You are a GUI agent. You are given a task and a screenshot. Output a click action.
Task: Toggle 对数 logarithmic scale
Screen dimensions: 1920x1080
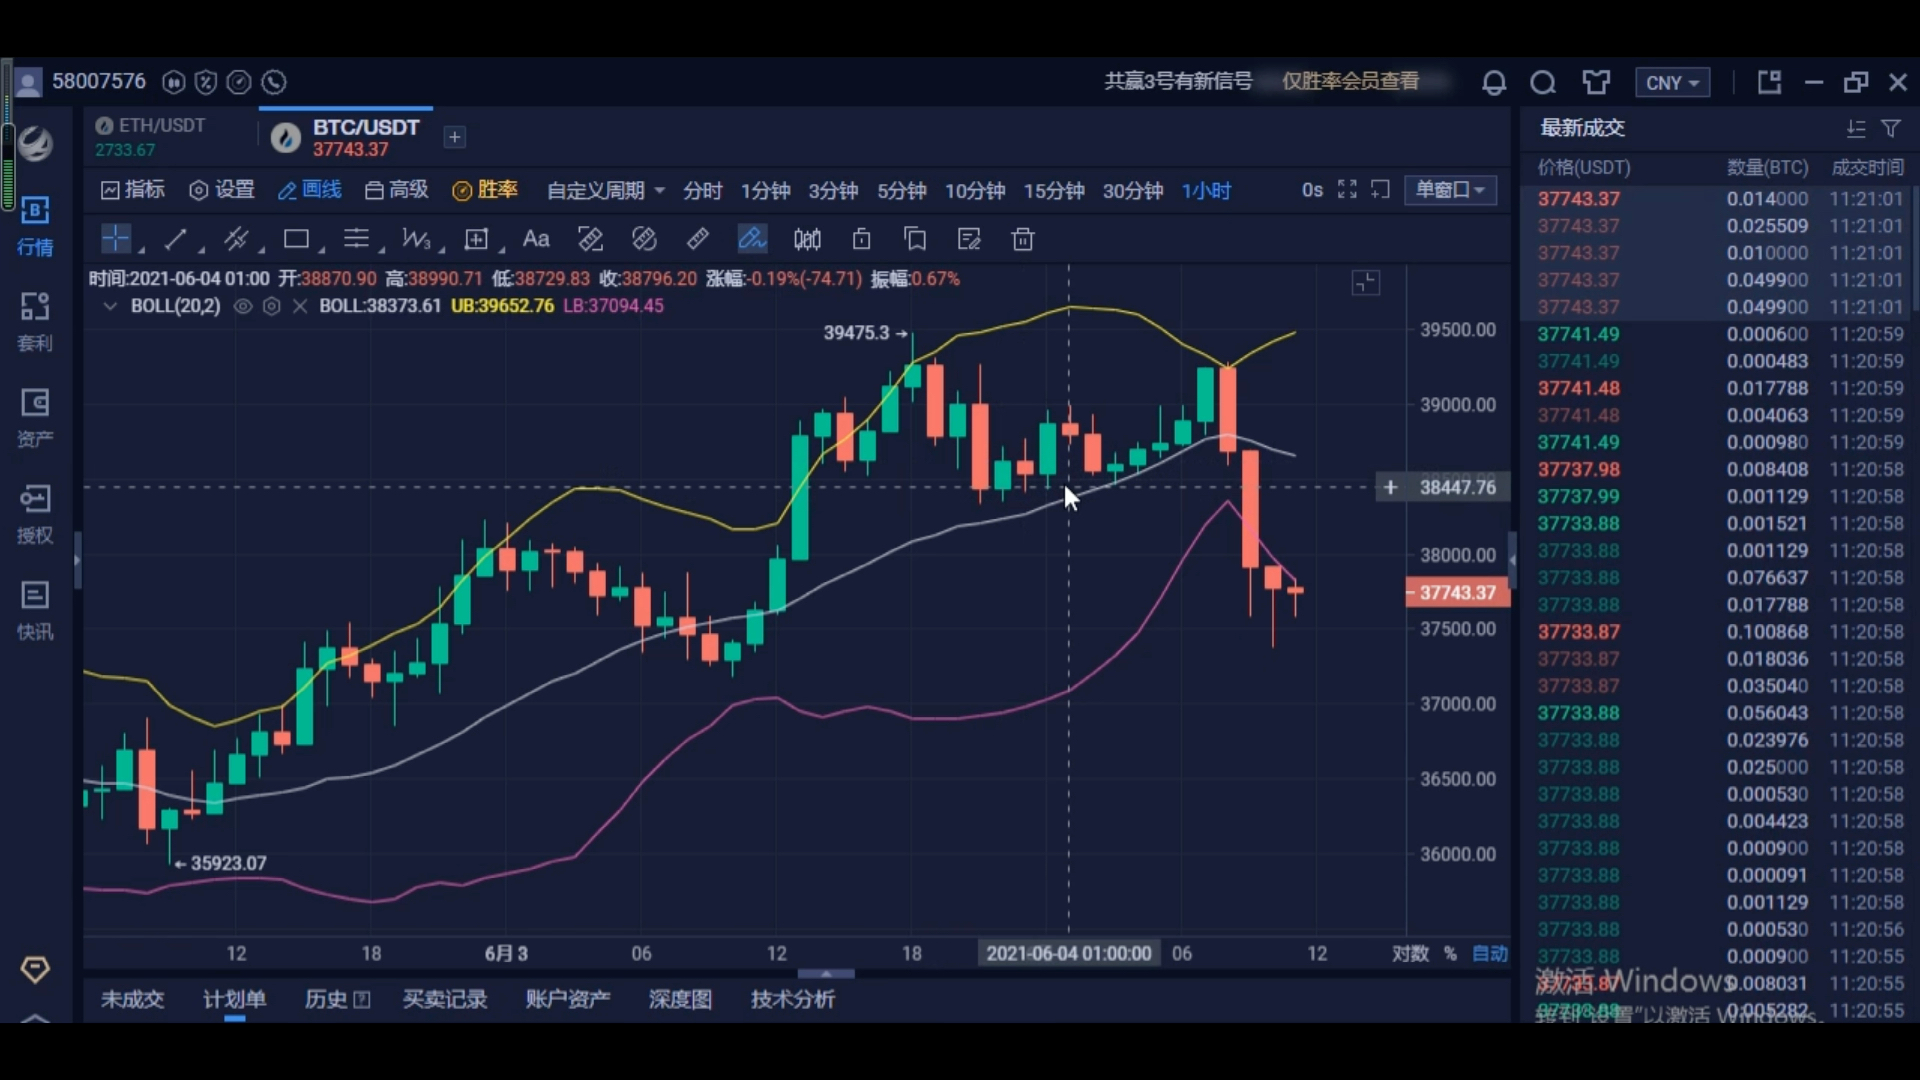point(1410,953)
